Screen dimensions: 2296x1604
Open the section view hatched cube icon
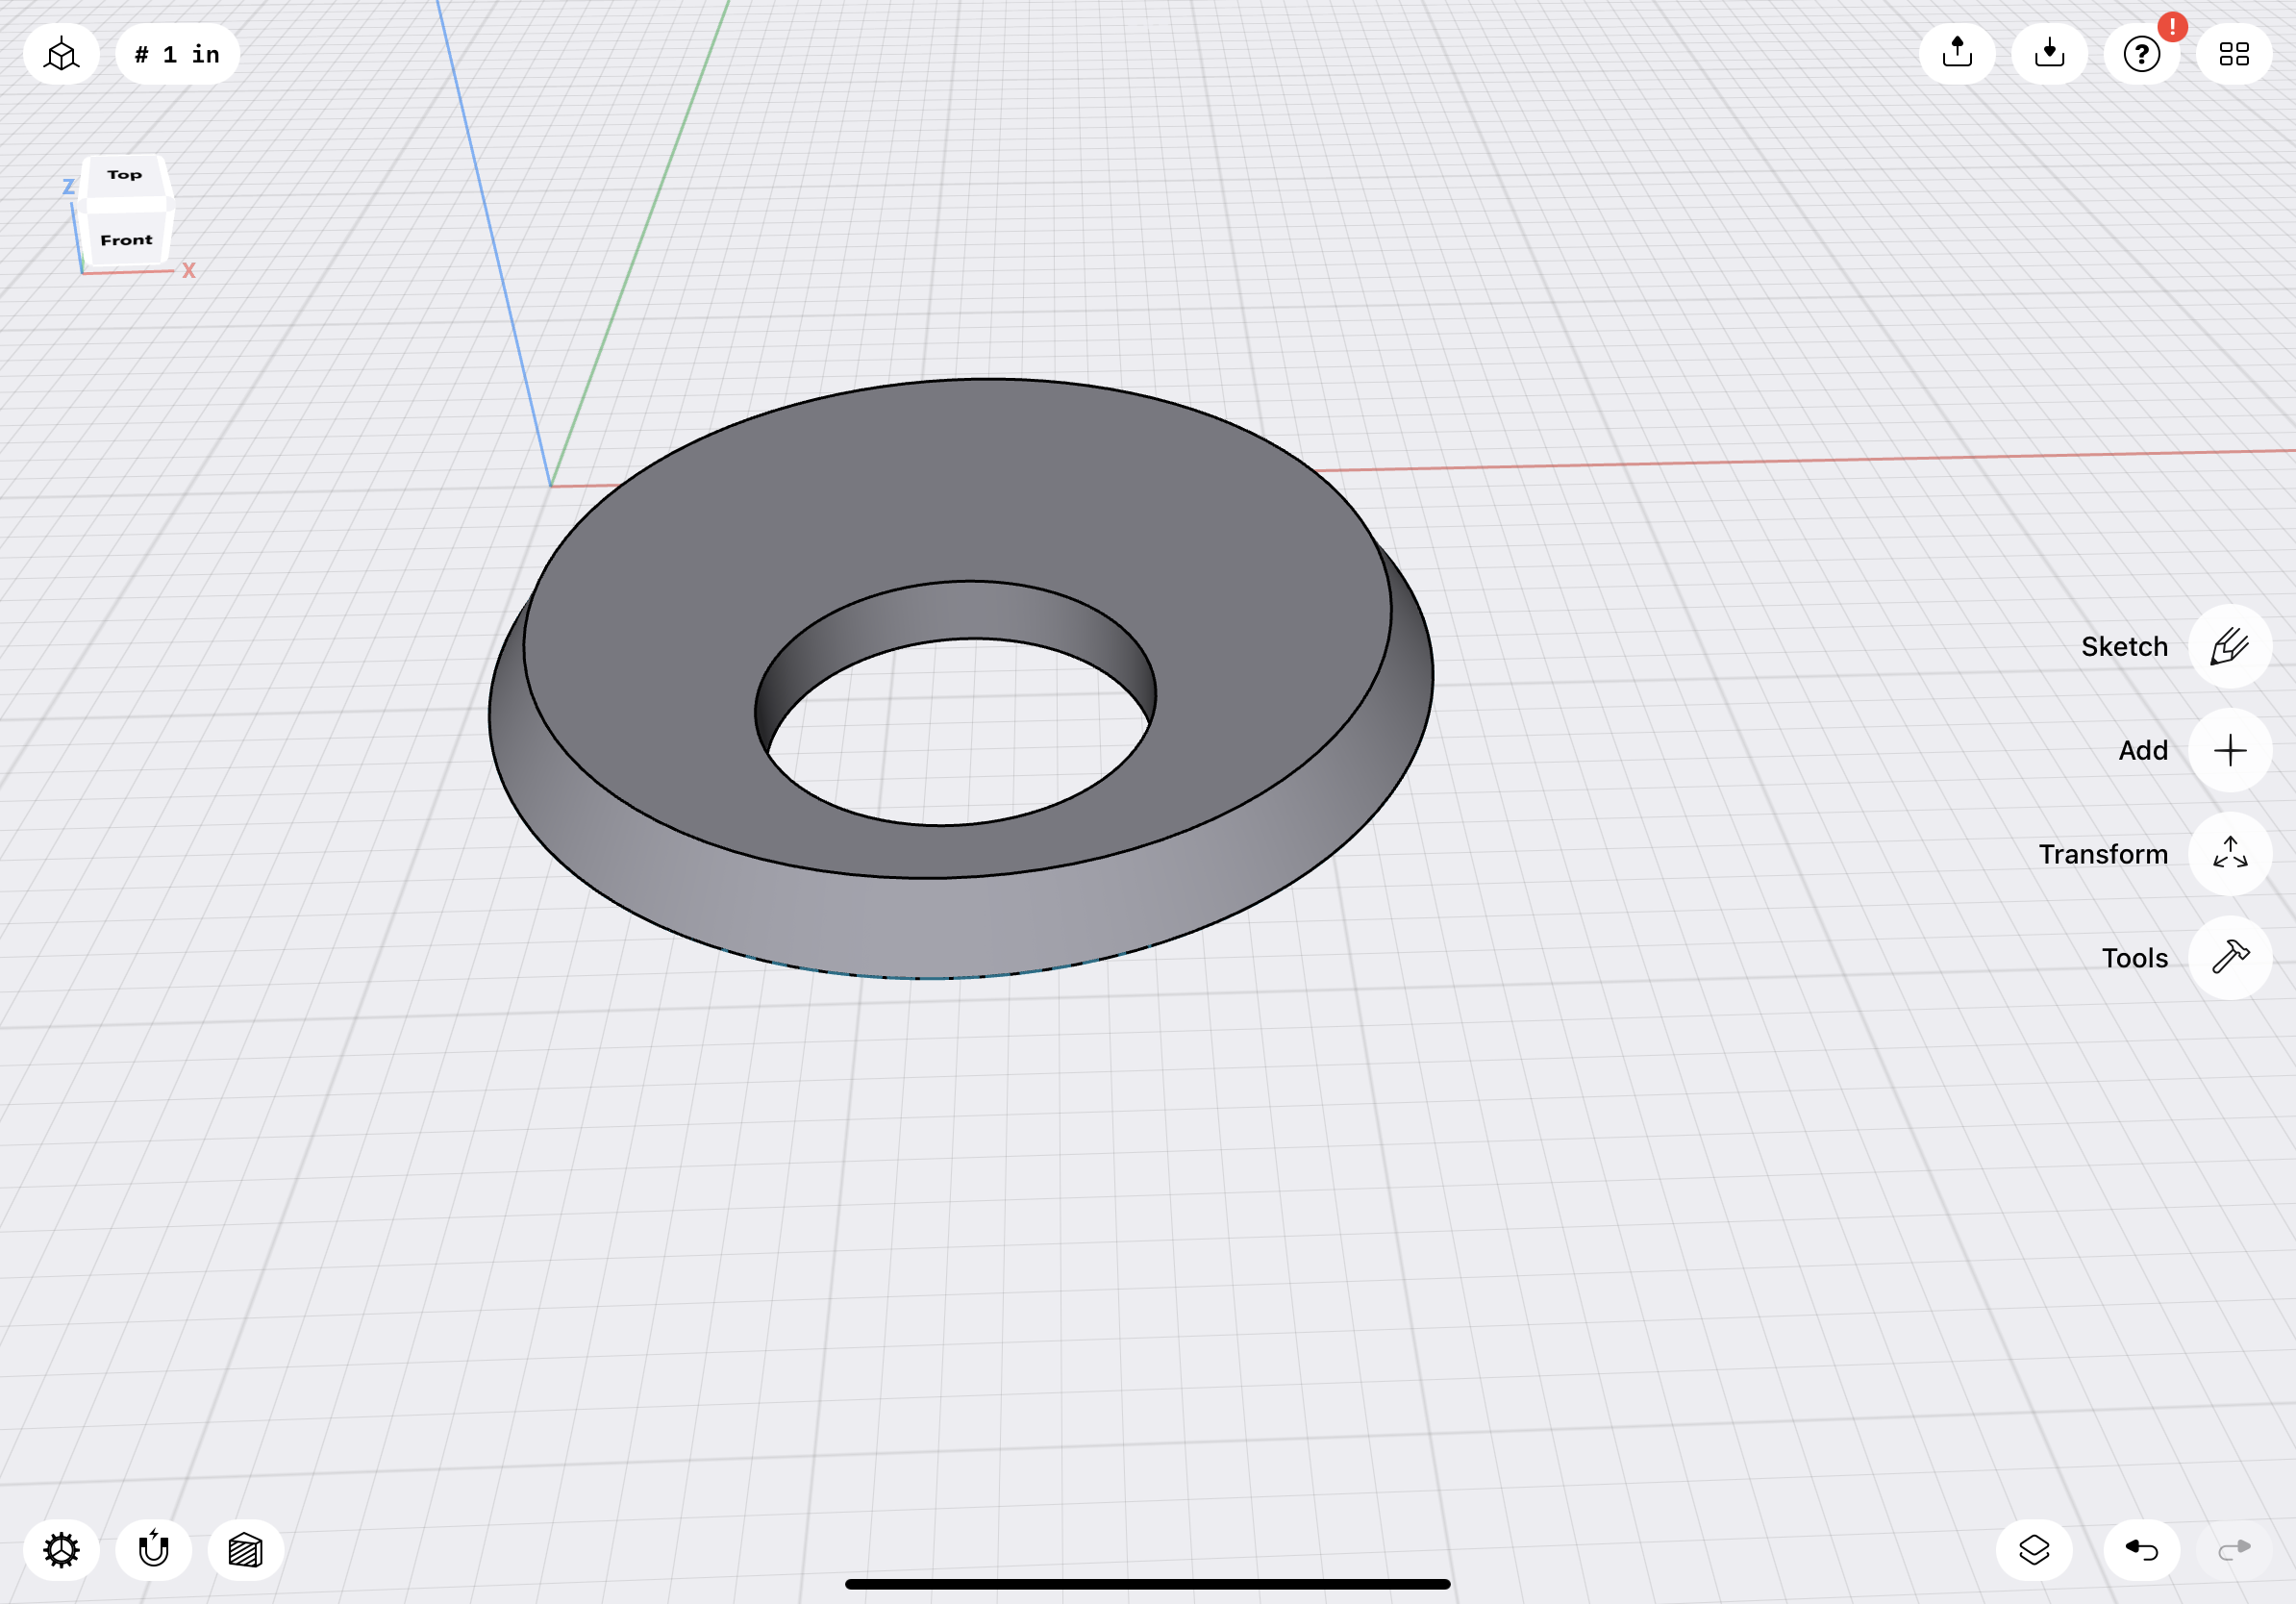pyautogui.click(x=246, y=1550)
